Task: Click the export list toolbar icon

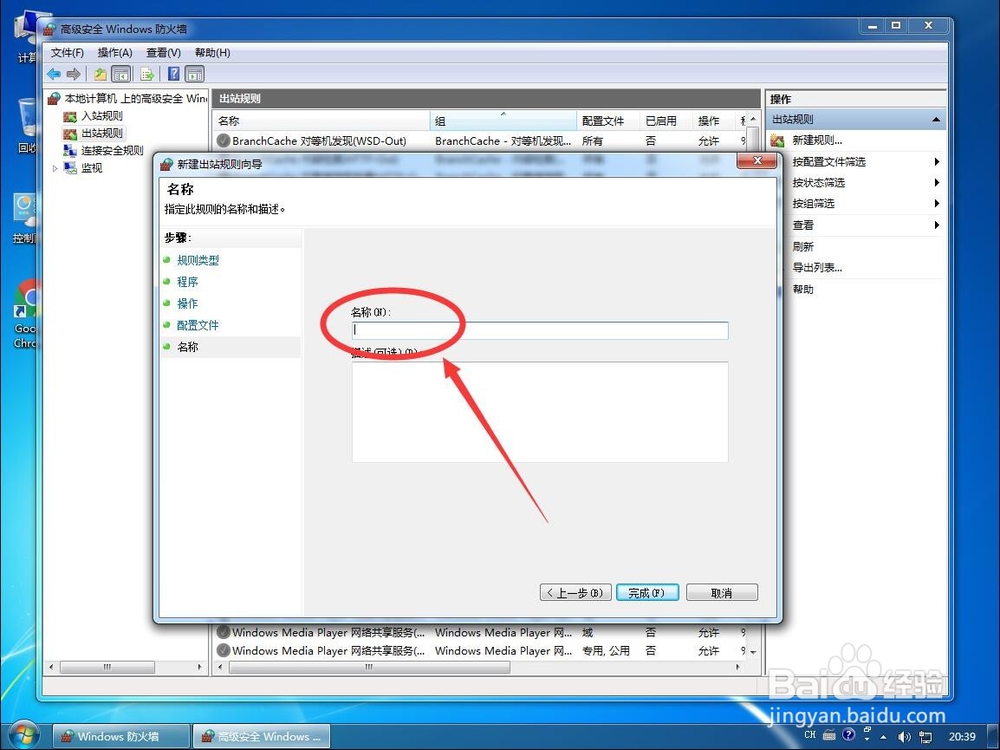Action: [146, 73]
